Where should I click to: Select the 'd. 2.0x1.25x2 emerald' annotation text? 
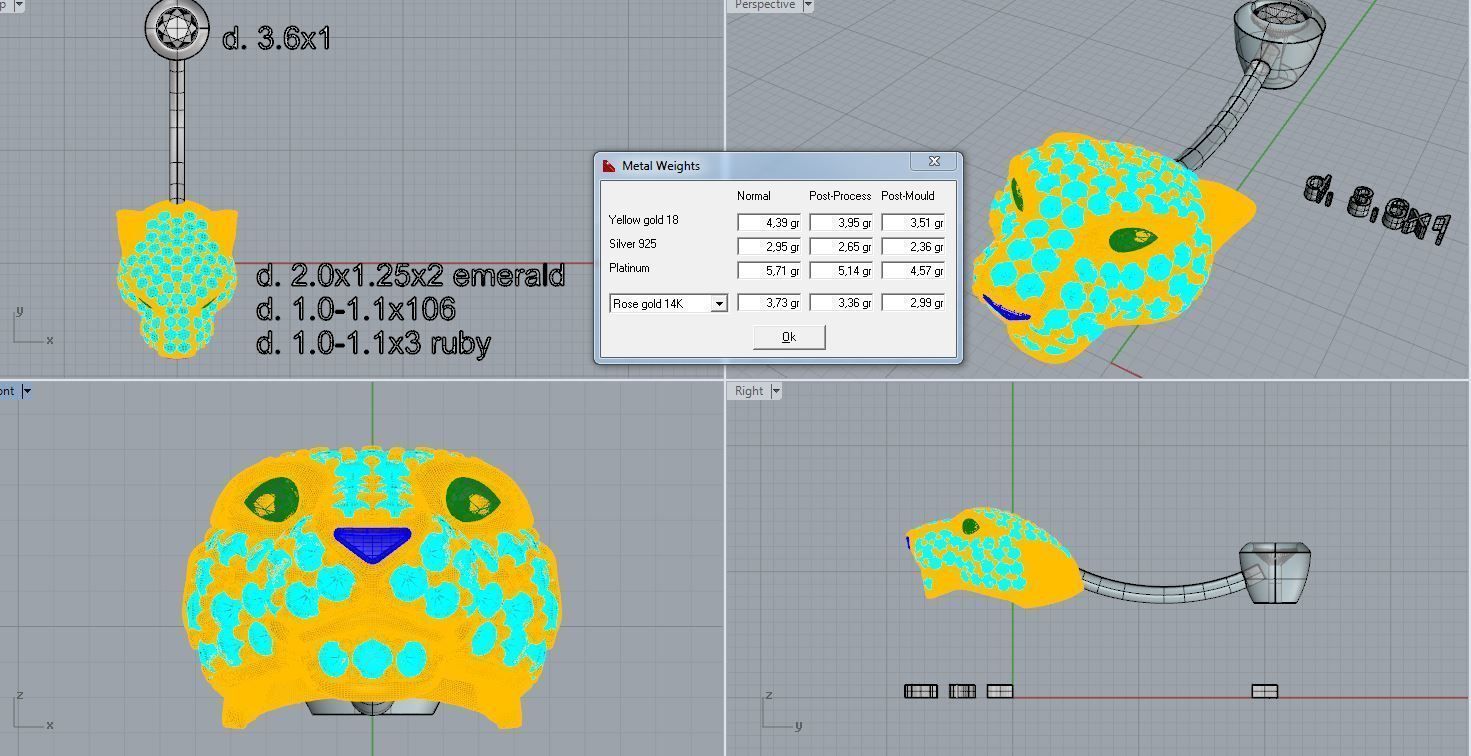click(410, 275)
